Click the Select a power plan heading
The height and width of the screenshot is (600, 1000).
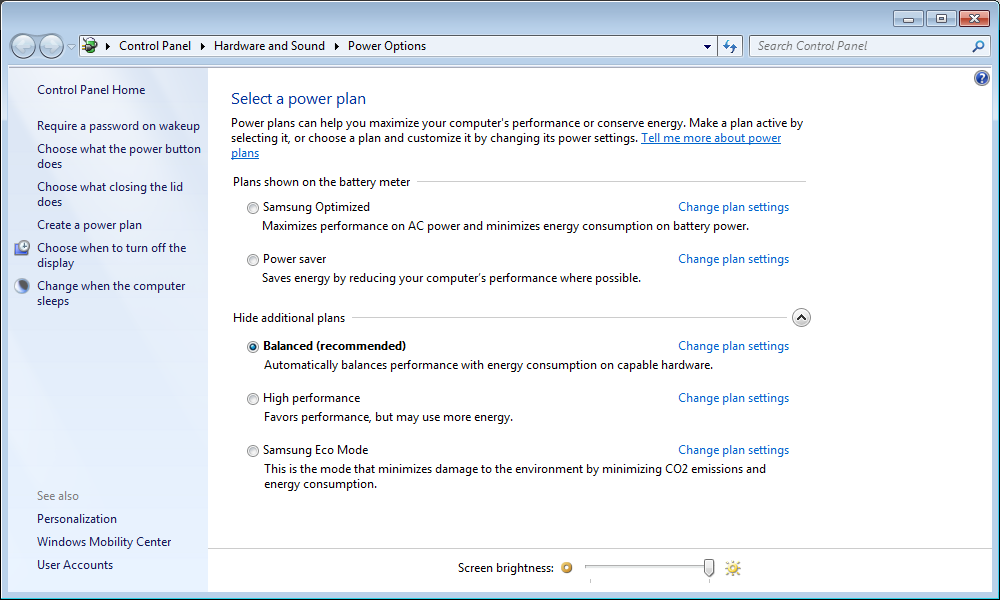[298, 99]
